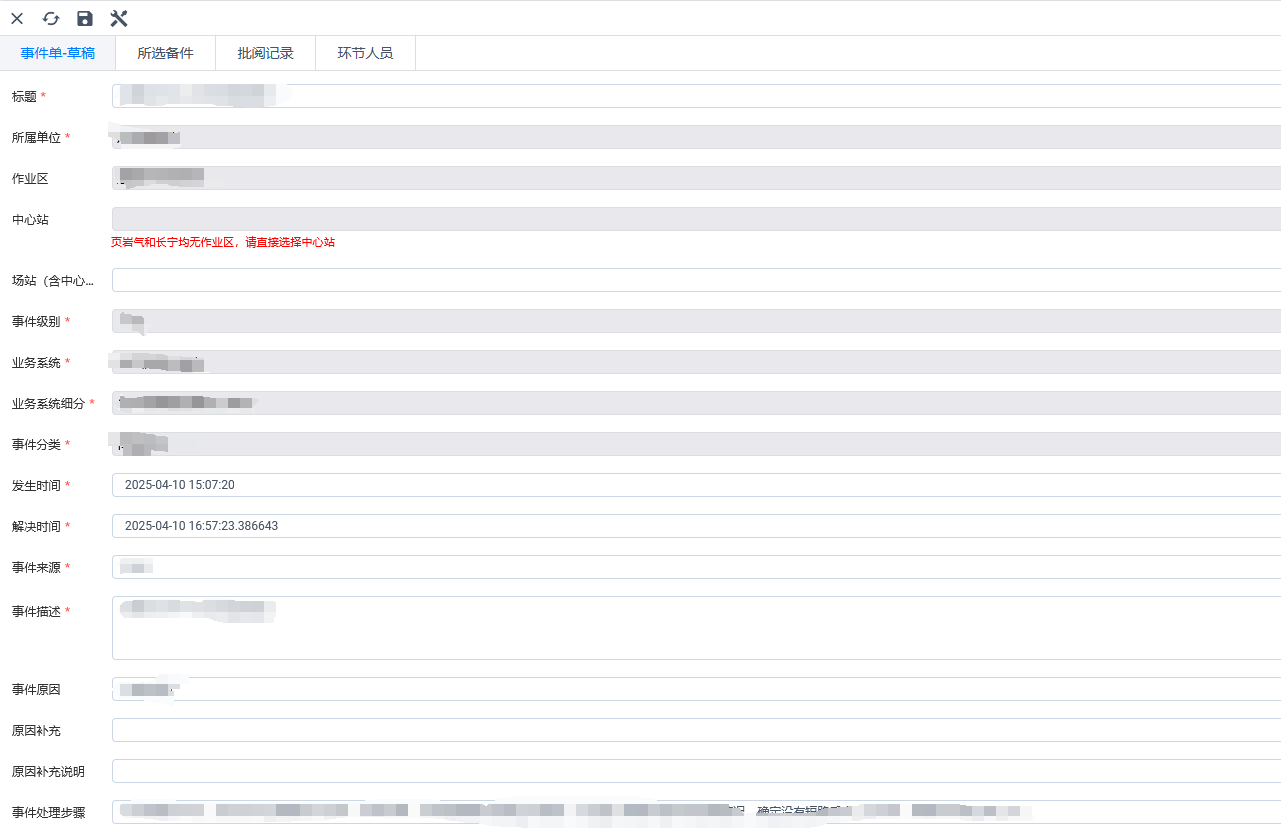The height and width of the screenshot is (836, 1281).
Task: Select the 事件单-草稿 tab
Action: 58,53
